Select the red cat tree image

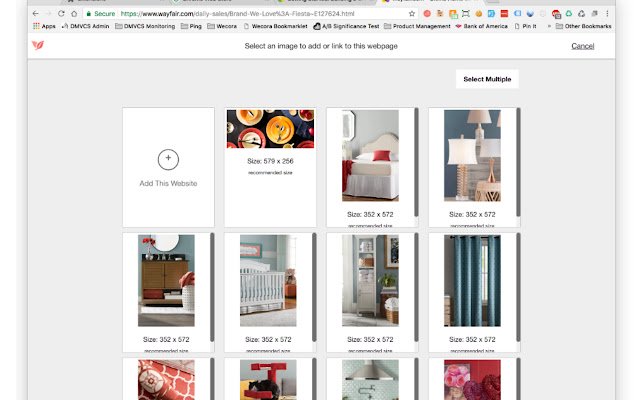[x=268, y=380]
